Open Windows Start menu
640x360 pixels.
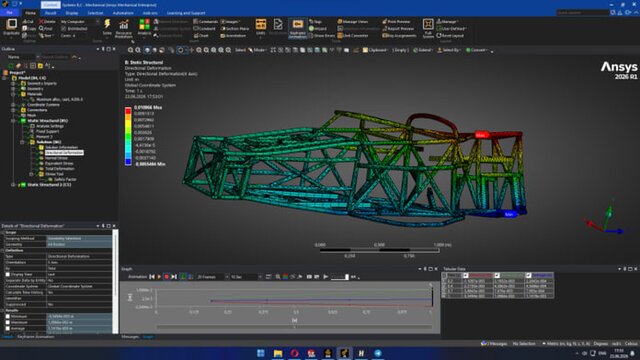[x=261, y=353]
